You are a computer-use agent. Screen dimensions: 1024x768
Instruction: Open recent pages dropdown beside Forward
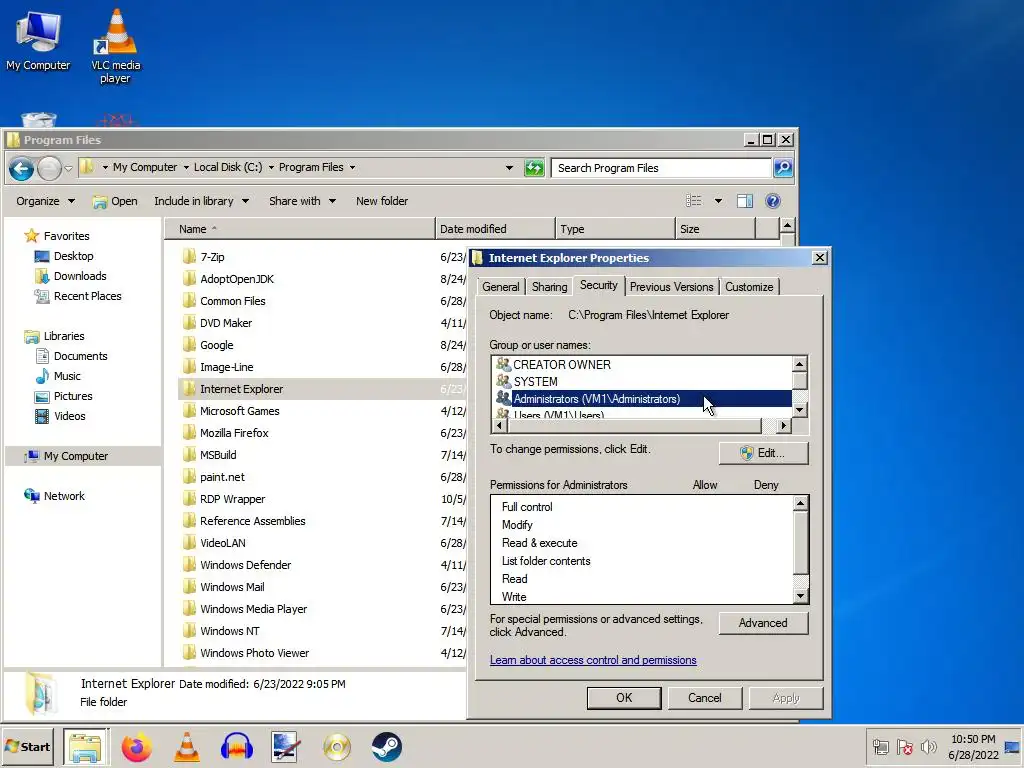coord(68,168)
